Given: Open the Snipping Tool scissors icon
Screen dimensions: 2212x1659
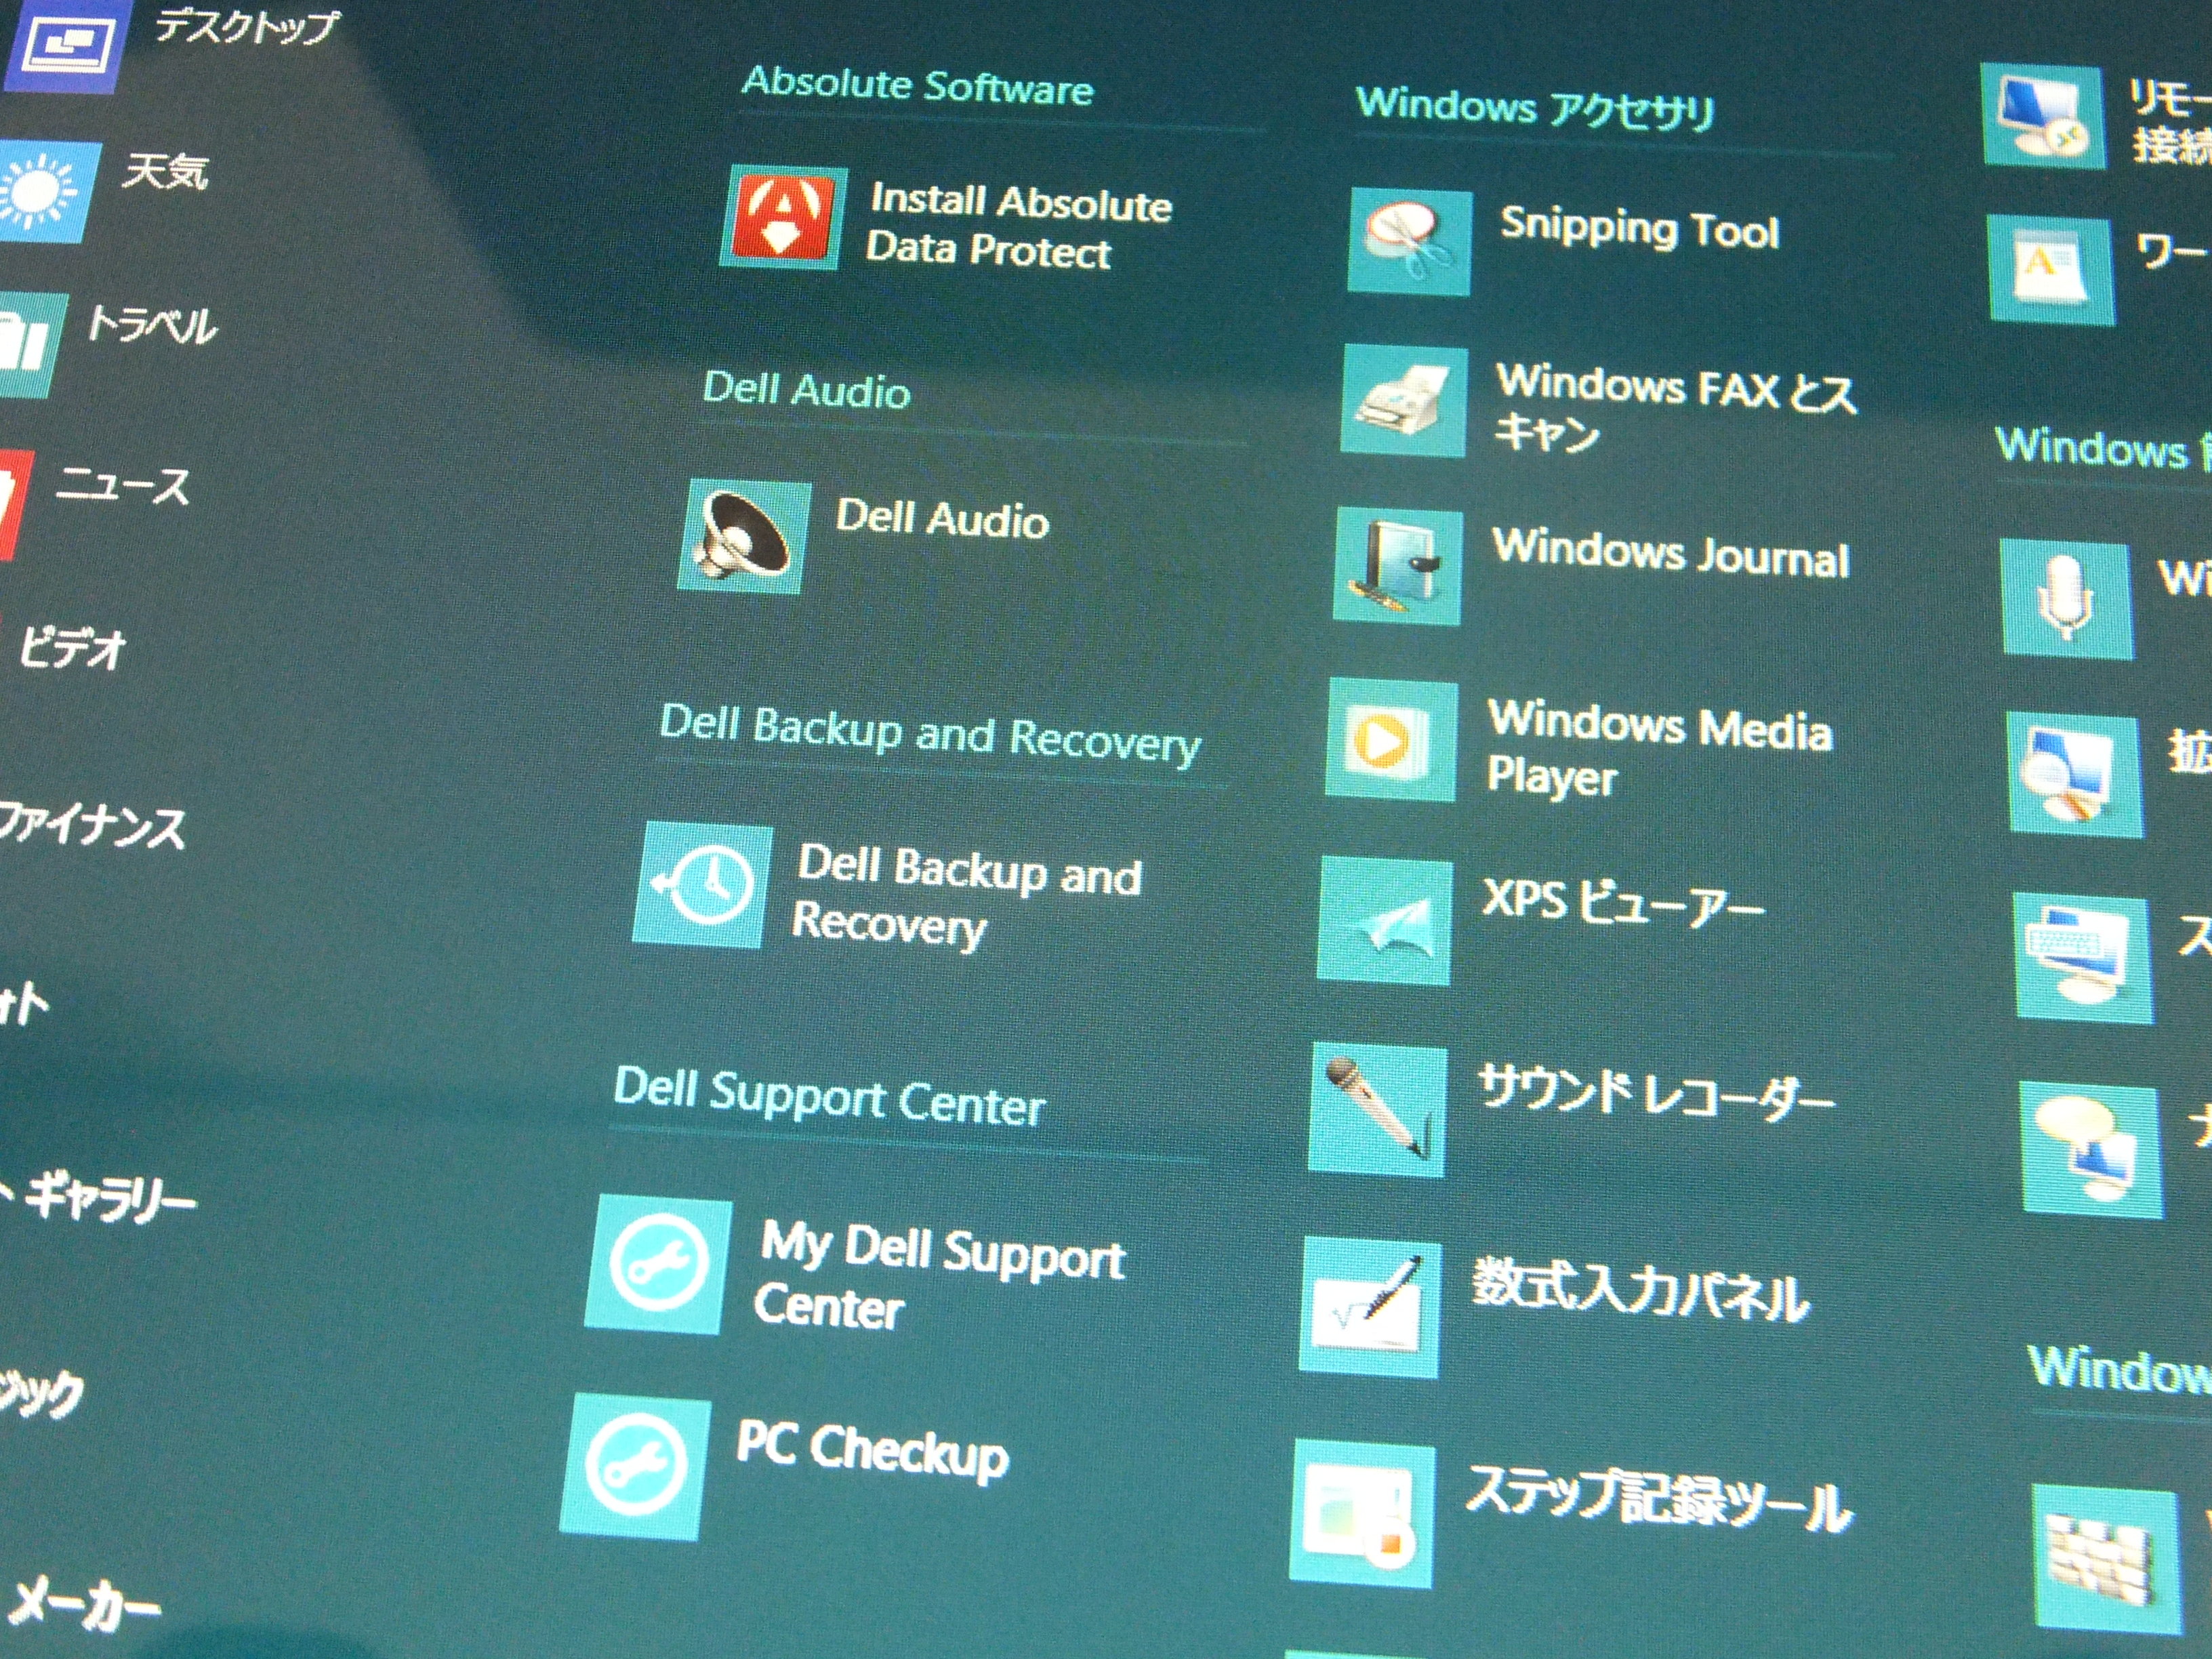Looking at the screenshot, I should pyautogui.click(x=1409, y=242).
